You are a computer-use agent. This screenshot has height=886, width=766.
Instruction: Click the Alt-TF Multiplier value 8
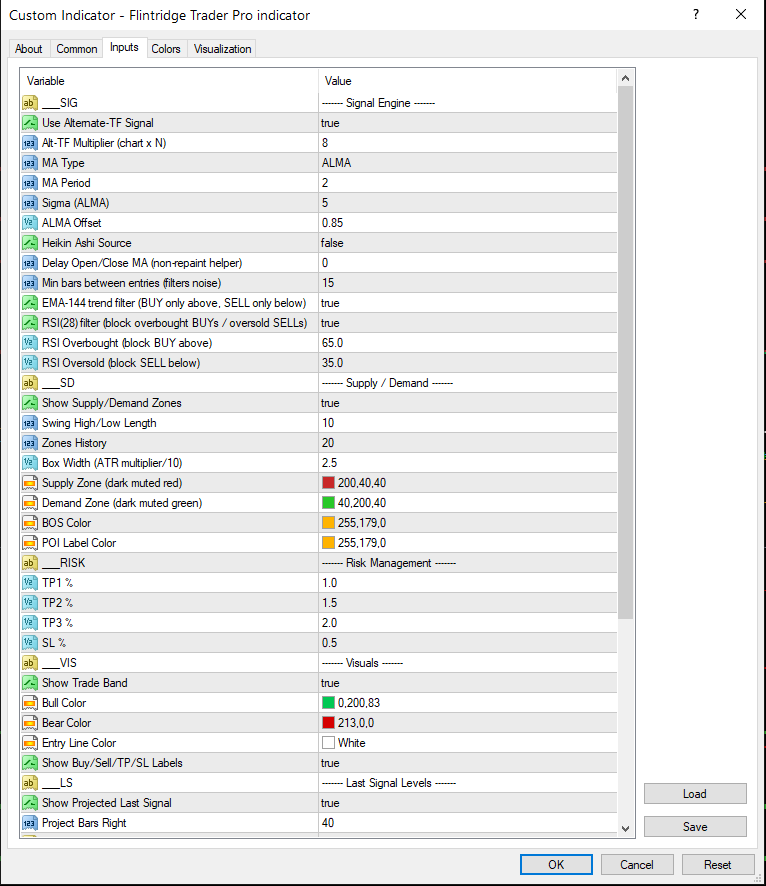click(x=325, y=143)
